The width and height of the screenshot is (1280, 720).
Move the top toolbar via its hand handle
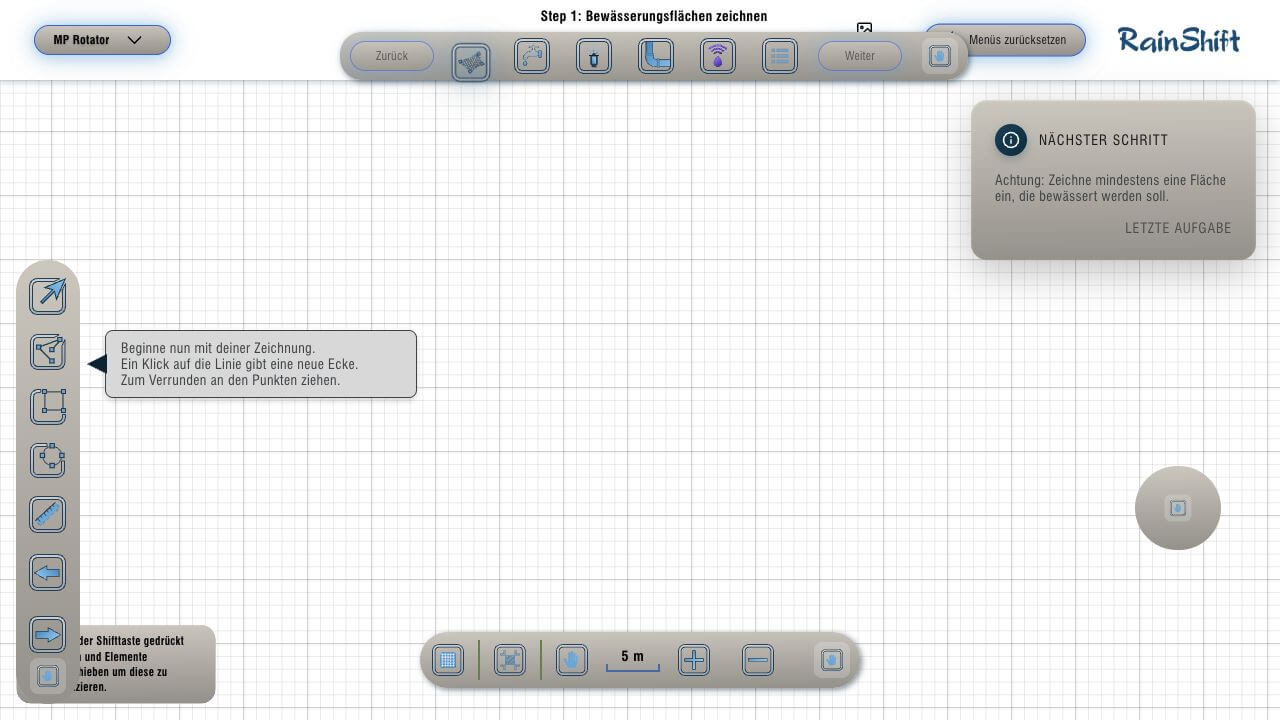[x=939, y=56]
